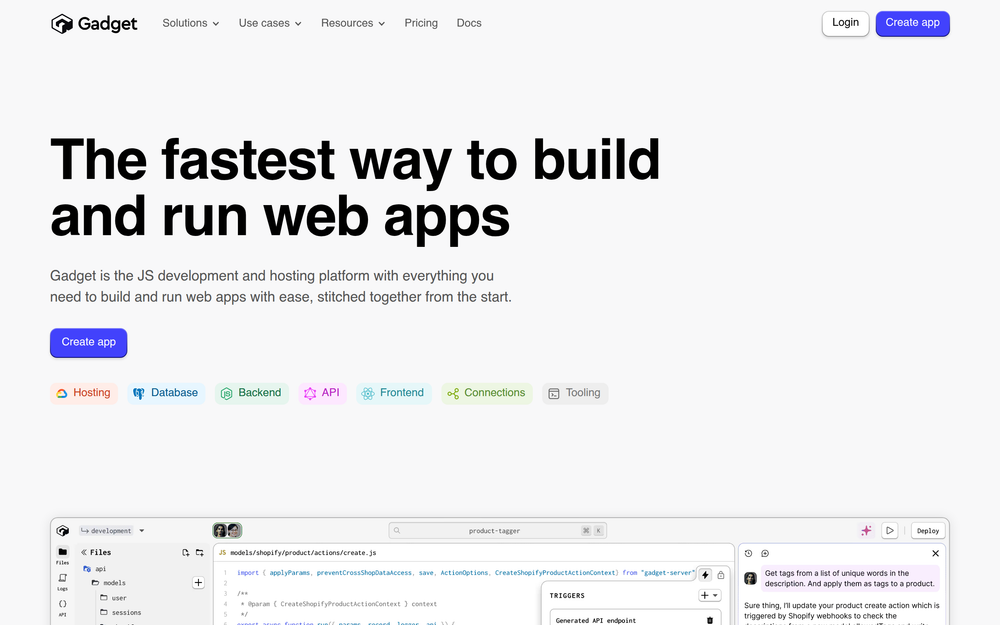Select the Frontend feature tab
The image size is (1000, 625).
pos(393,393)
